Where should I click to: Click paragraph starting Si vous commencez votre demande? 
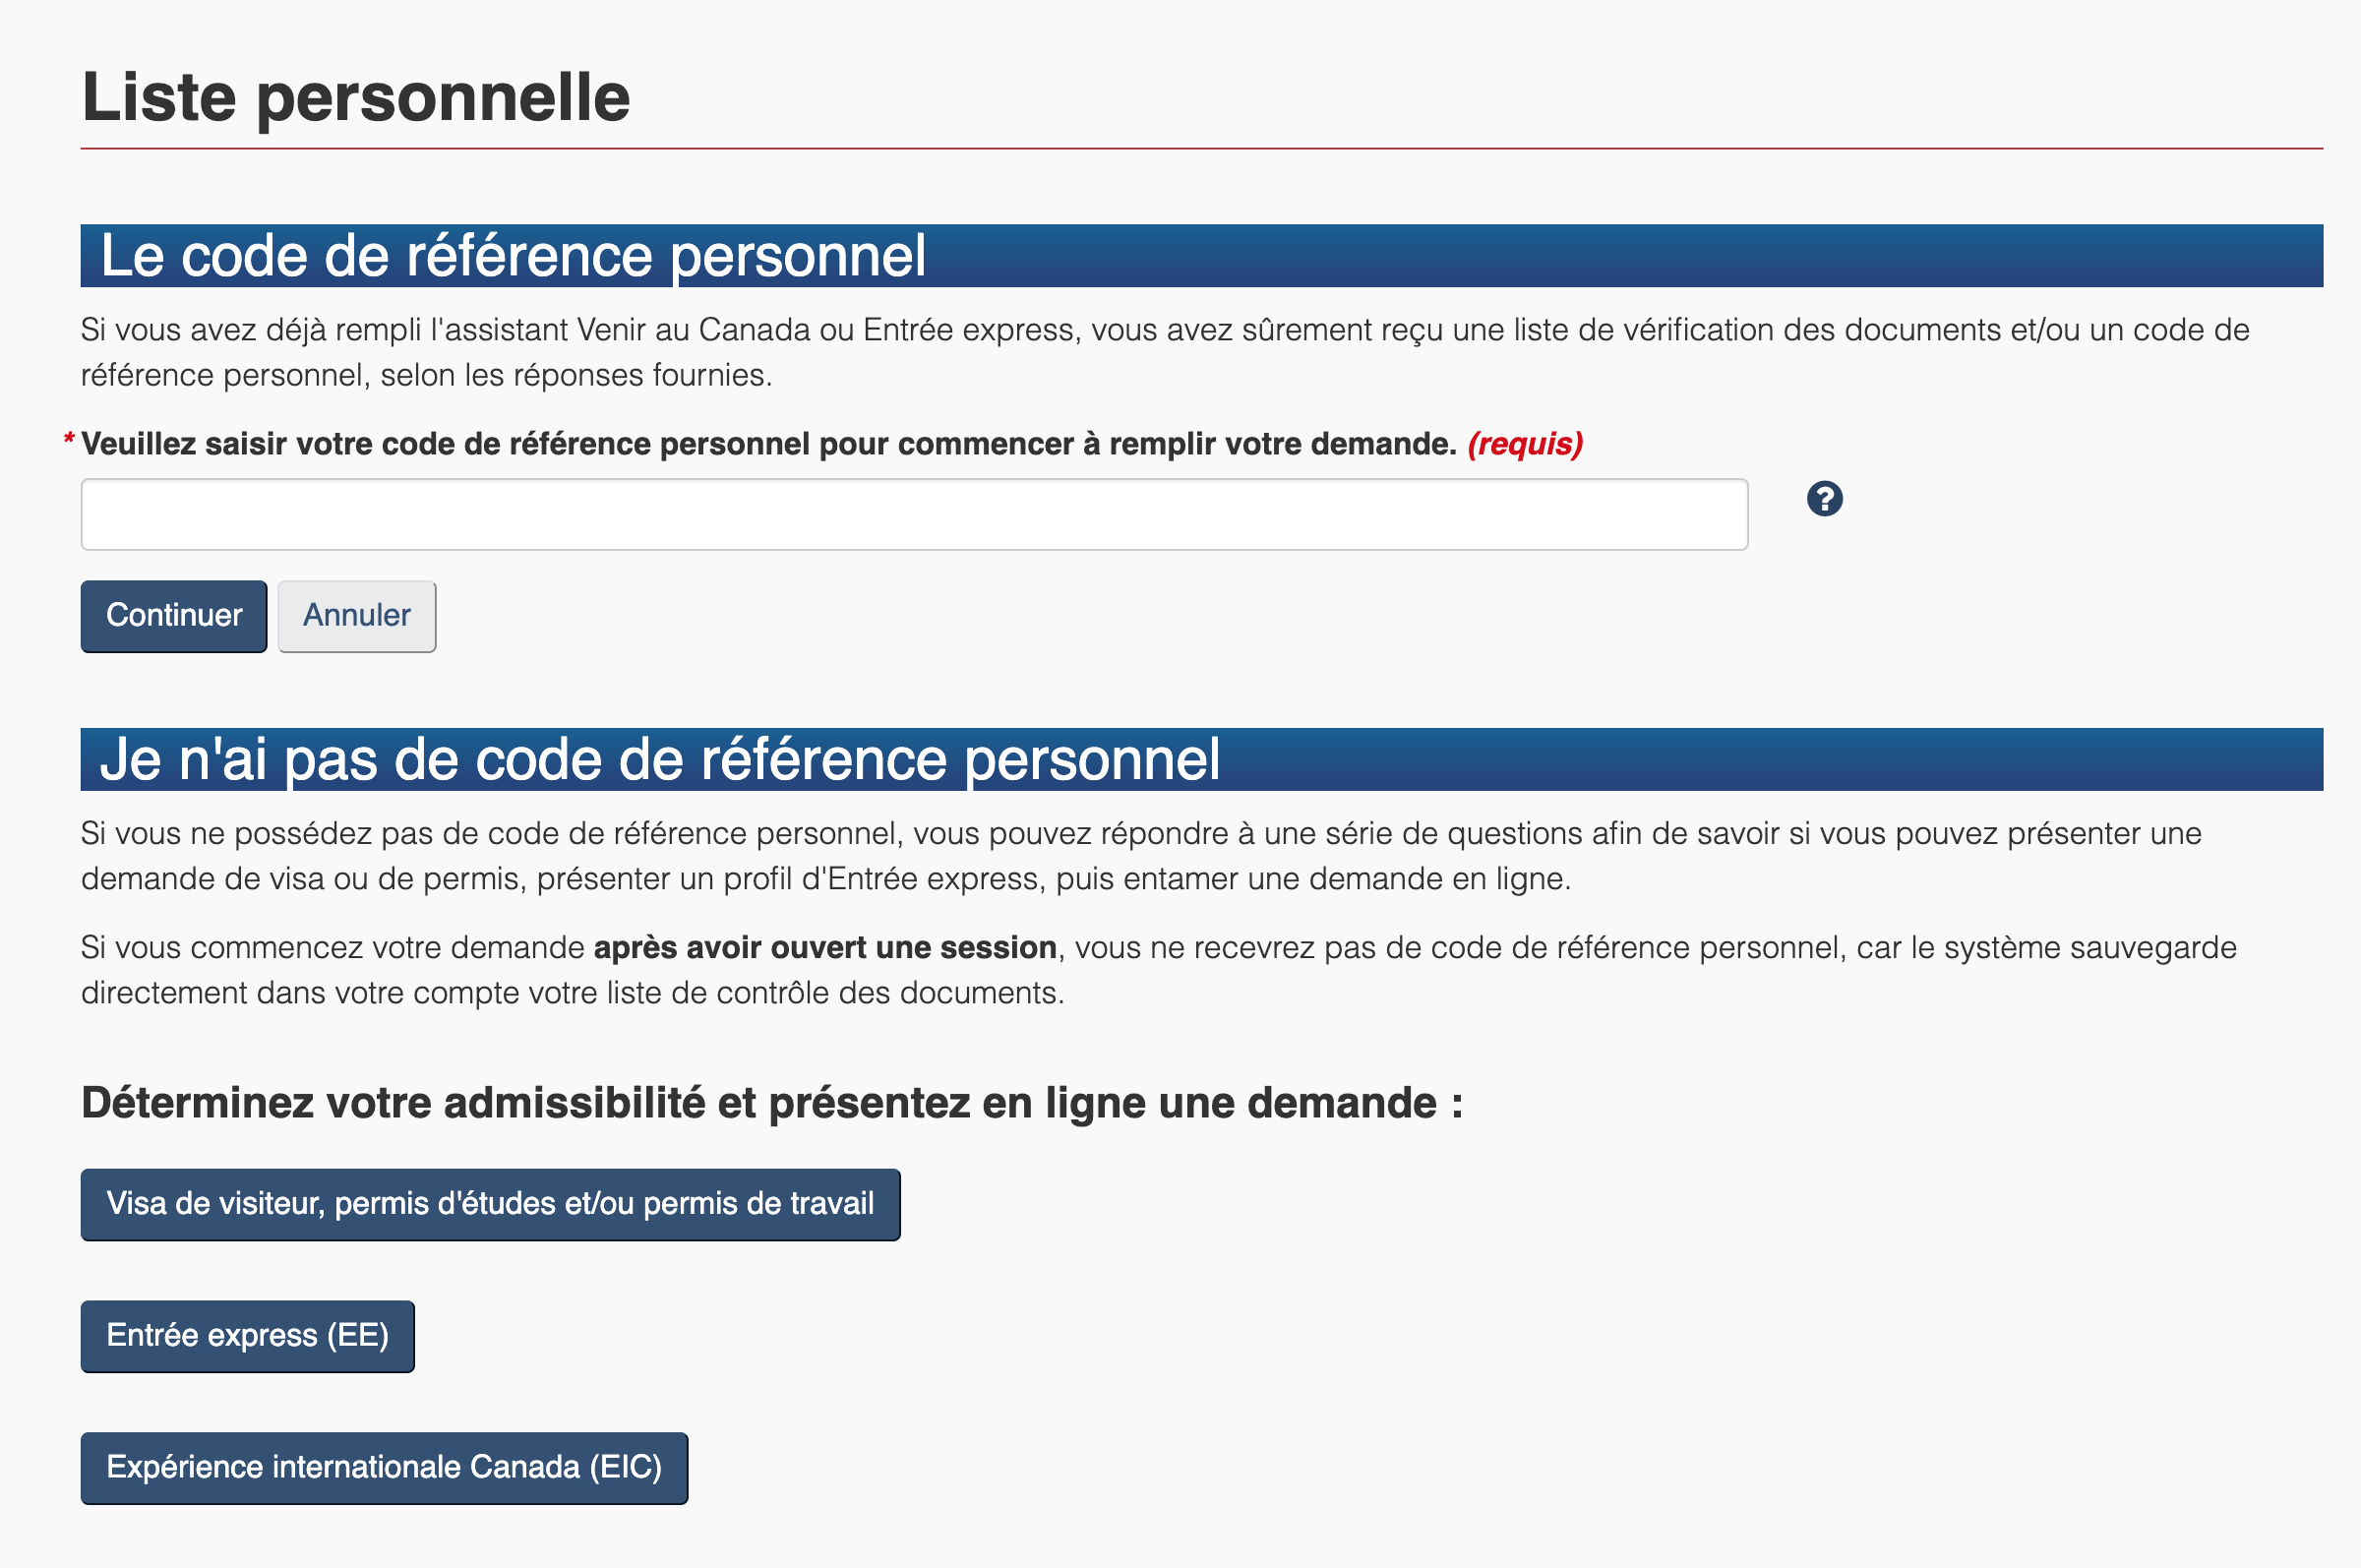(x=1158, y=970)
